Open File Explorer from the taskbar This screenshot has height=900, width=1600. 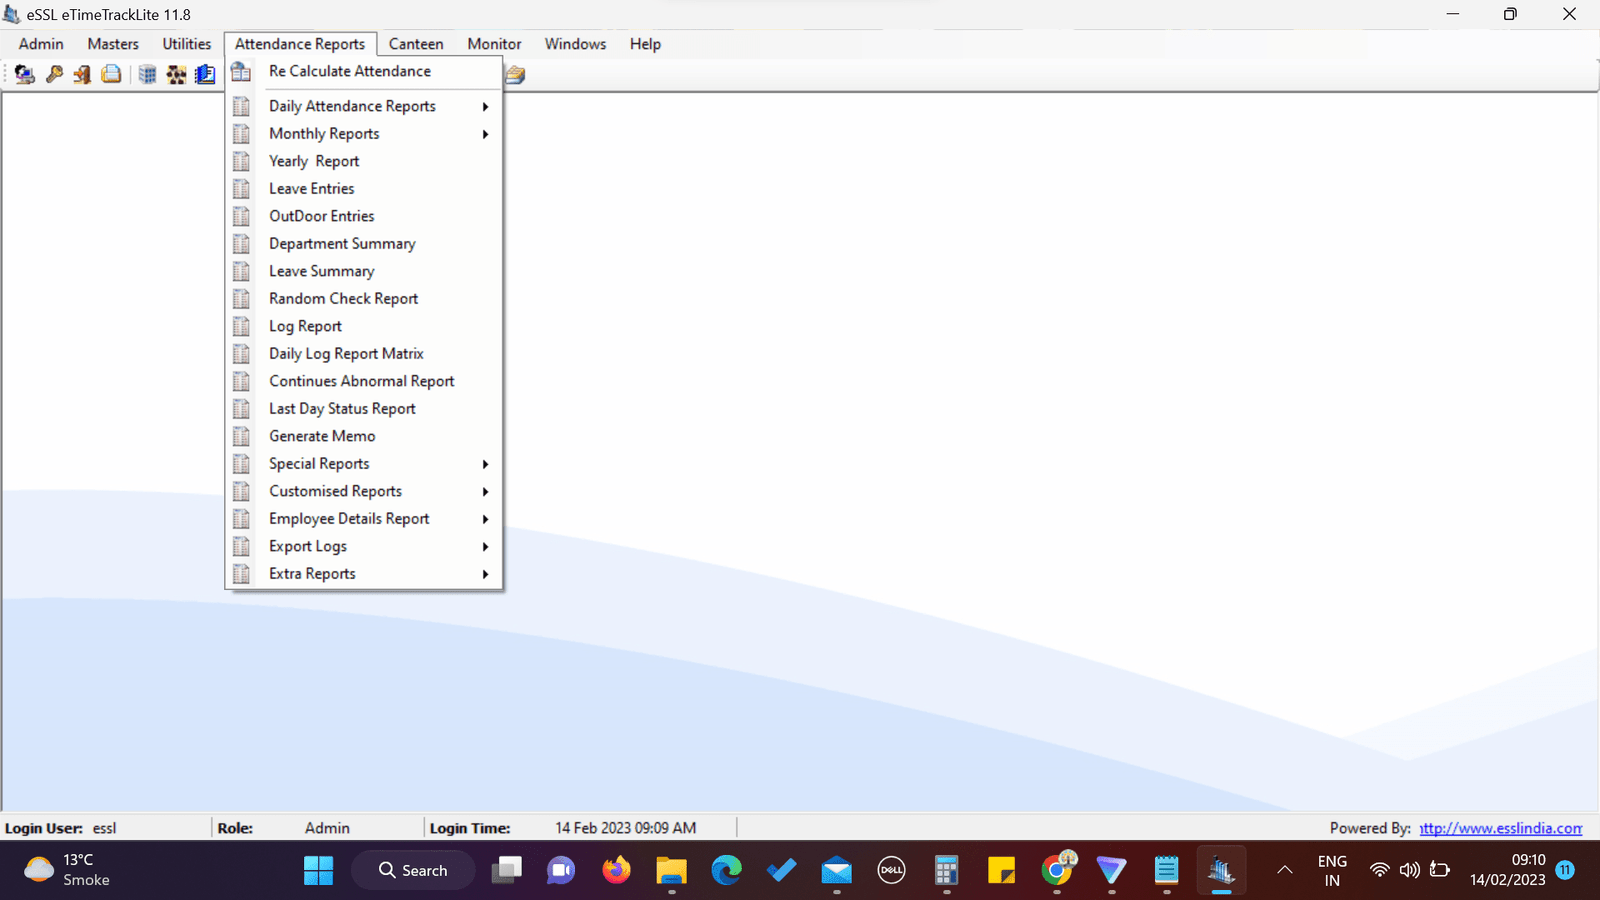[671, 870]
